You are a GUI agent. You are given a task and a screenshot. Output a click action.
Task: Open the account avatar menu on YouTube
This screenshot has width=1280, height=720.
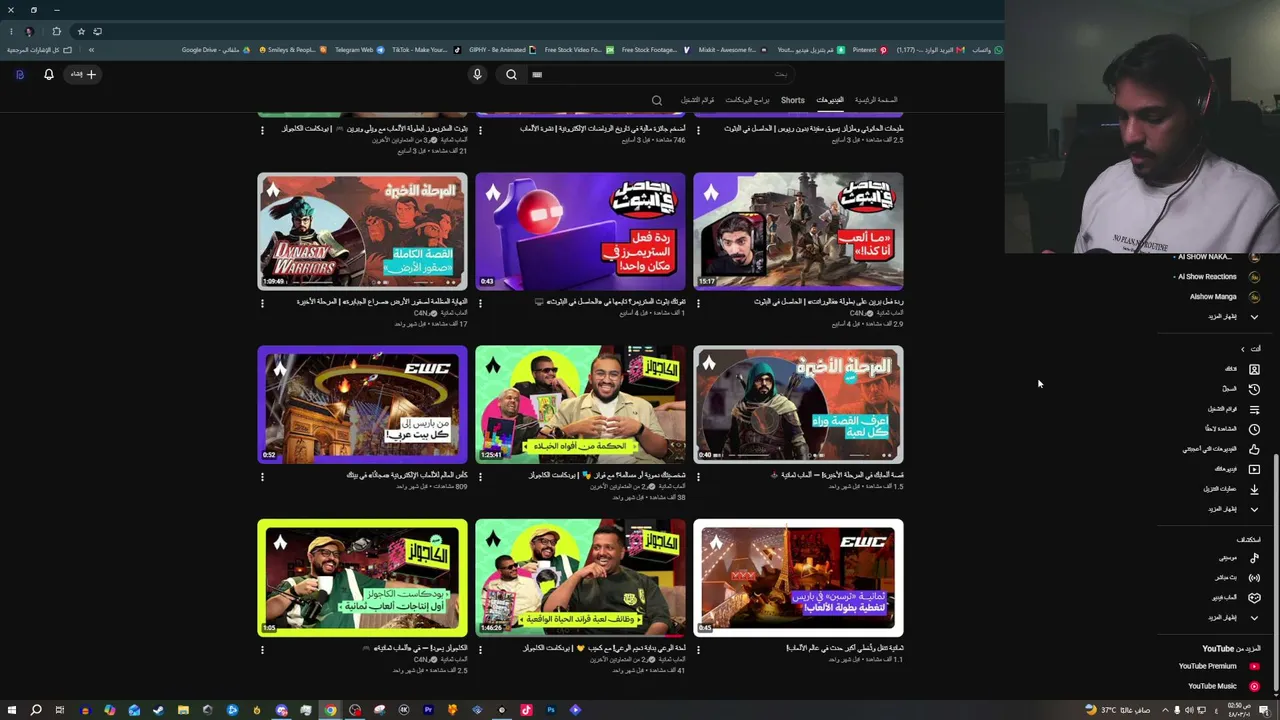pyautogui.click(x=19, y=74)
